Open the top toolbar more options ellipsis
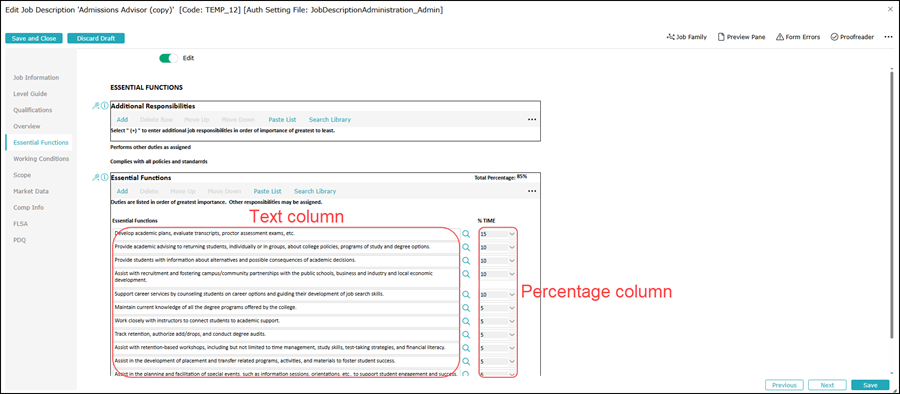This screenshot has width=900, height=394. pos(889,37)
